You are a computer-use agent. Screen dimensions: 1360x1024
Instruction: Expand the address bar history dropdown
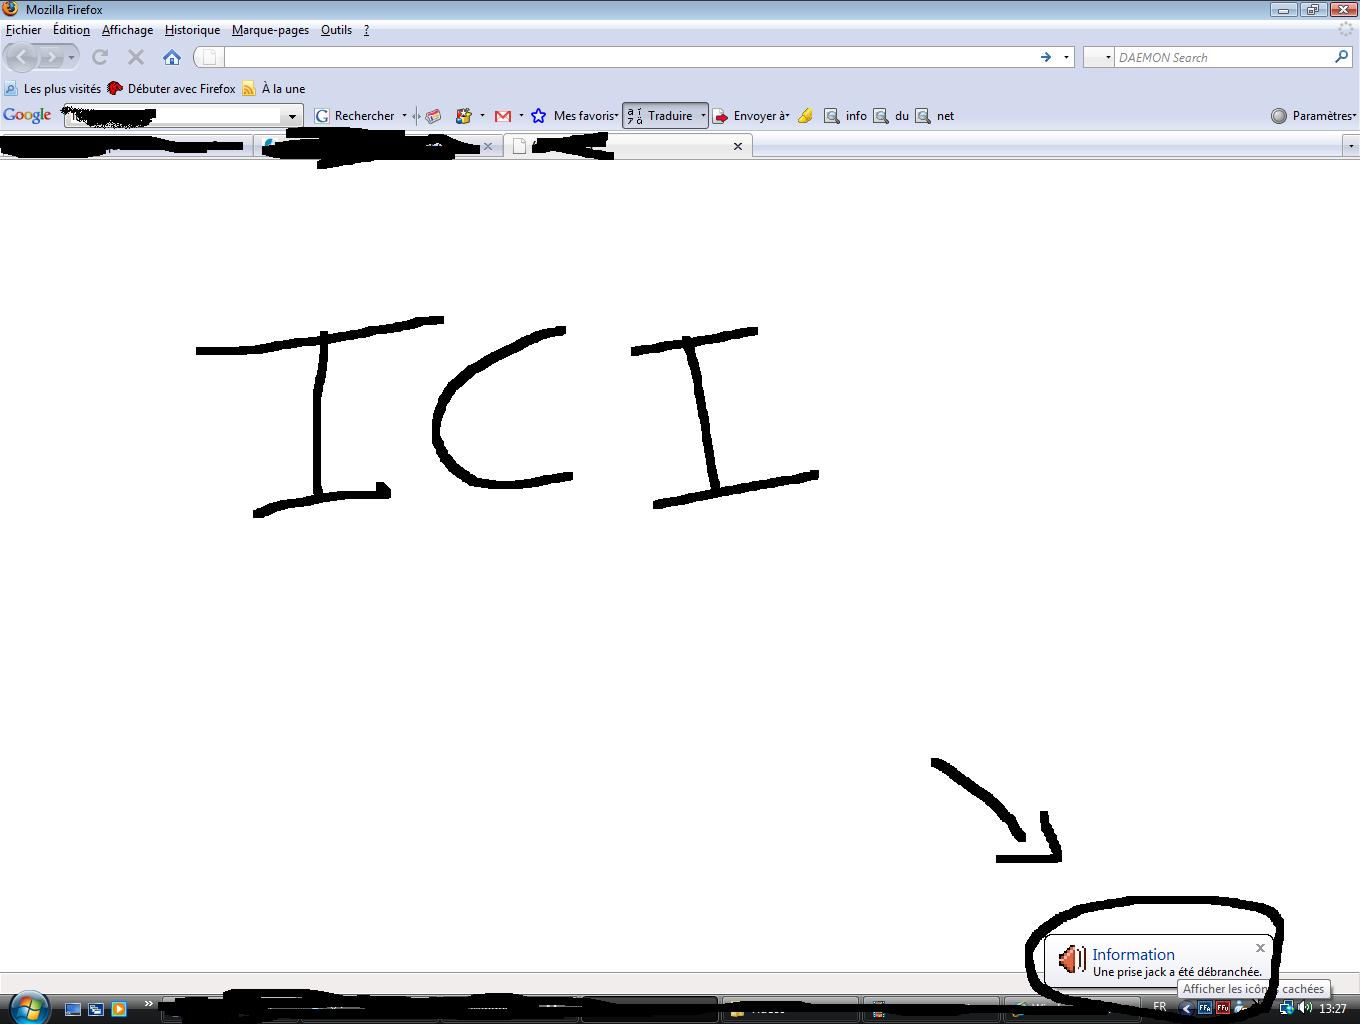pos(1066,57)
